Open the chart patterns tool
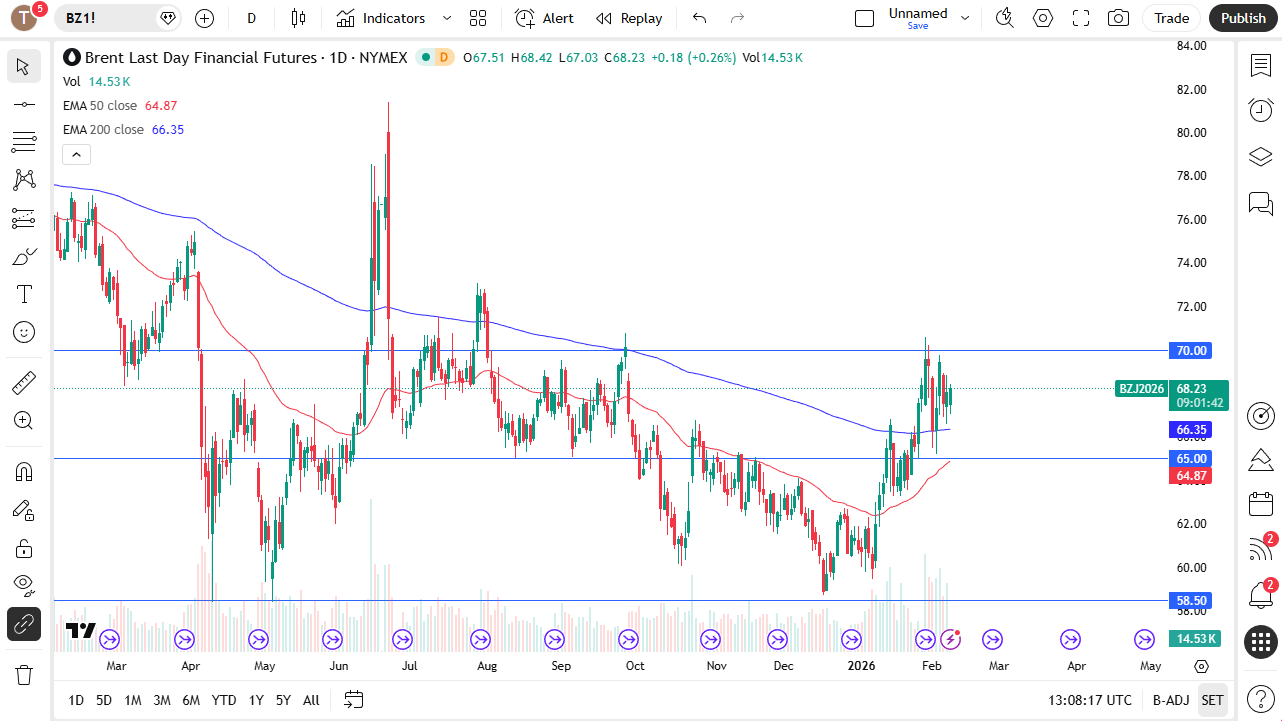Screen dimensions: 1282x721 pyautogui.click(x=24, y=180)
